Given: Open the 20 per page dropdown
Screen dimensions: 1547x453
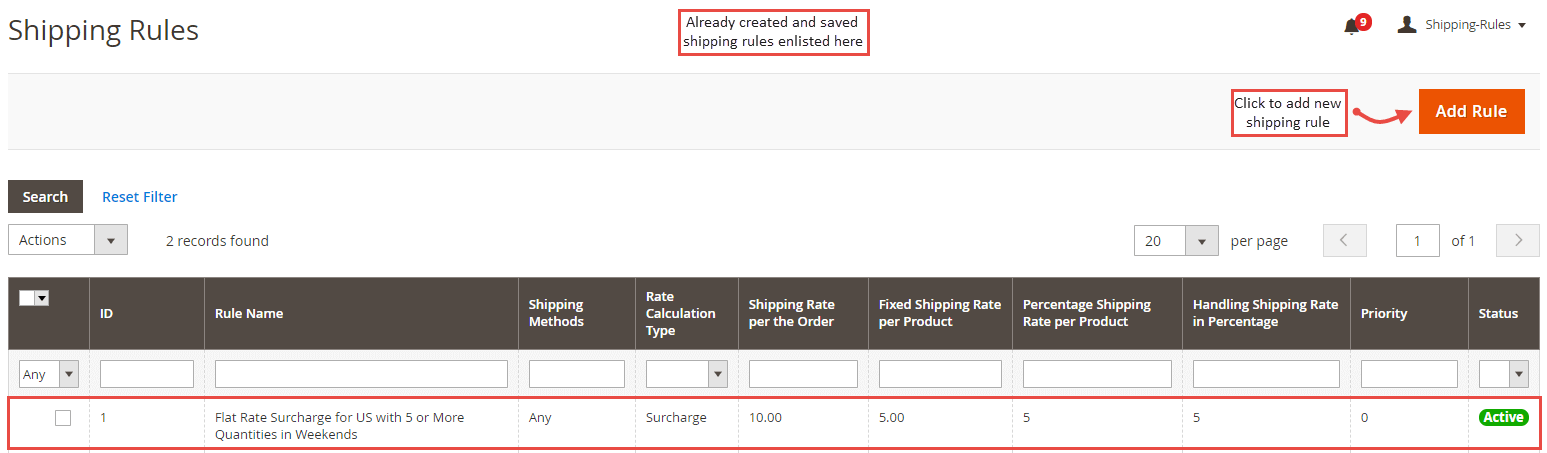Looking at the screenshot, I should coord(1176,240).
